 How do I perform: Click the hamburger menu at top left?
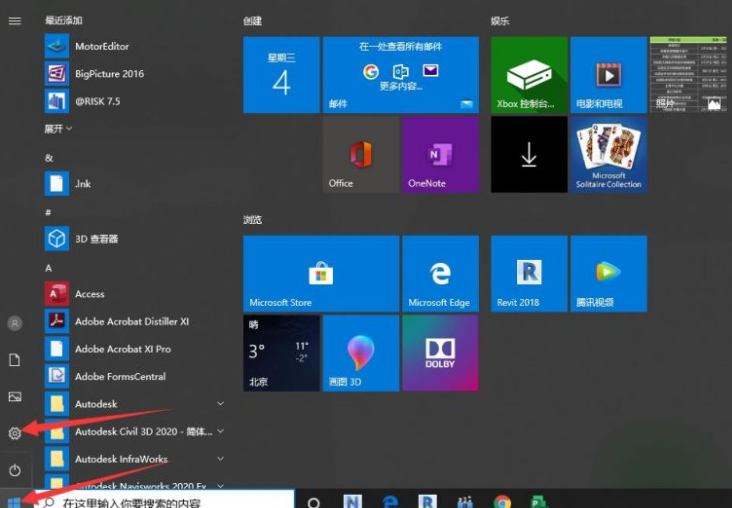pyautogui.click(x=15, y=21)
